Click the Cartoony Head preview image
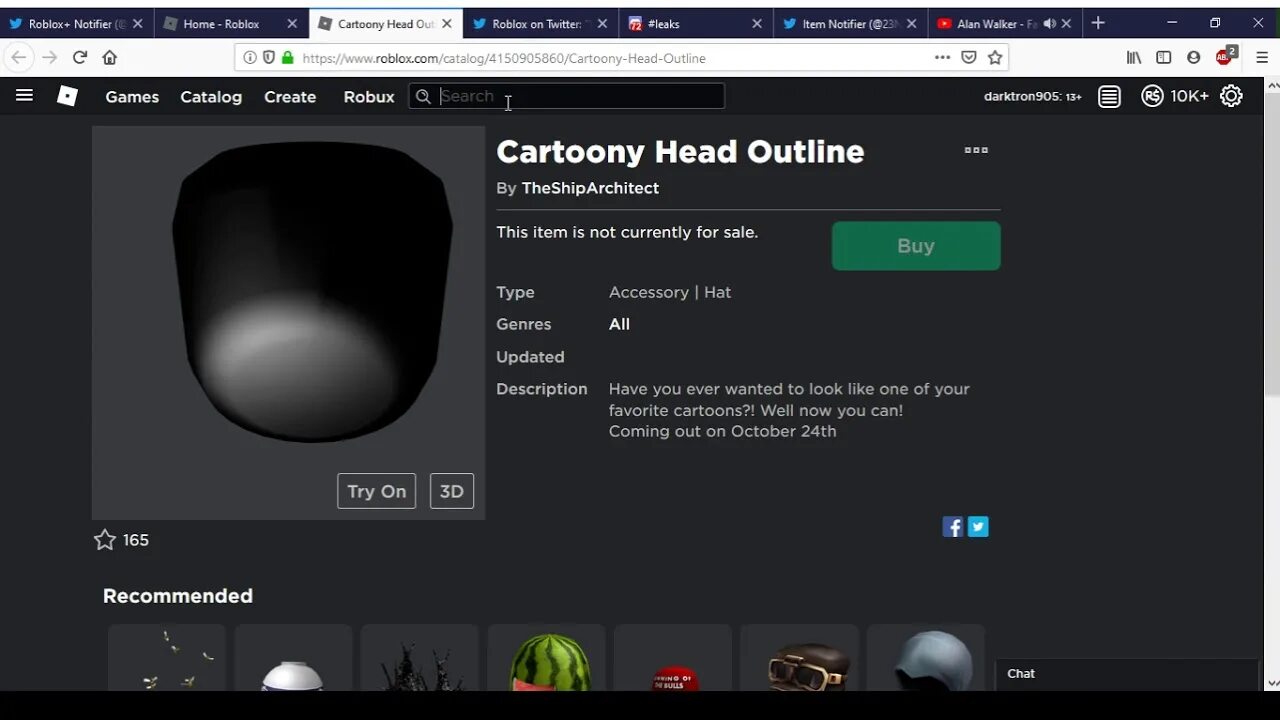Image resolution: width=1280 pixels, height=720 pixels. [288, 322]
